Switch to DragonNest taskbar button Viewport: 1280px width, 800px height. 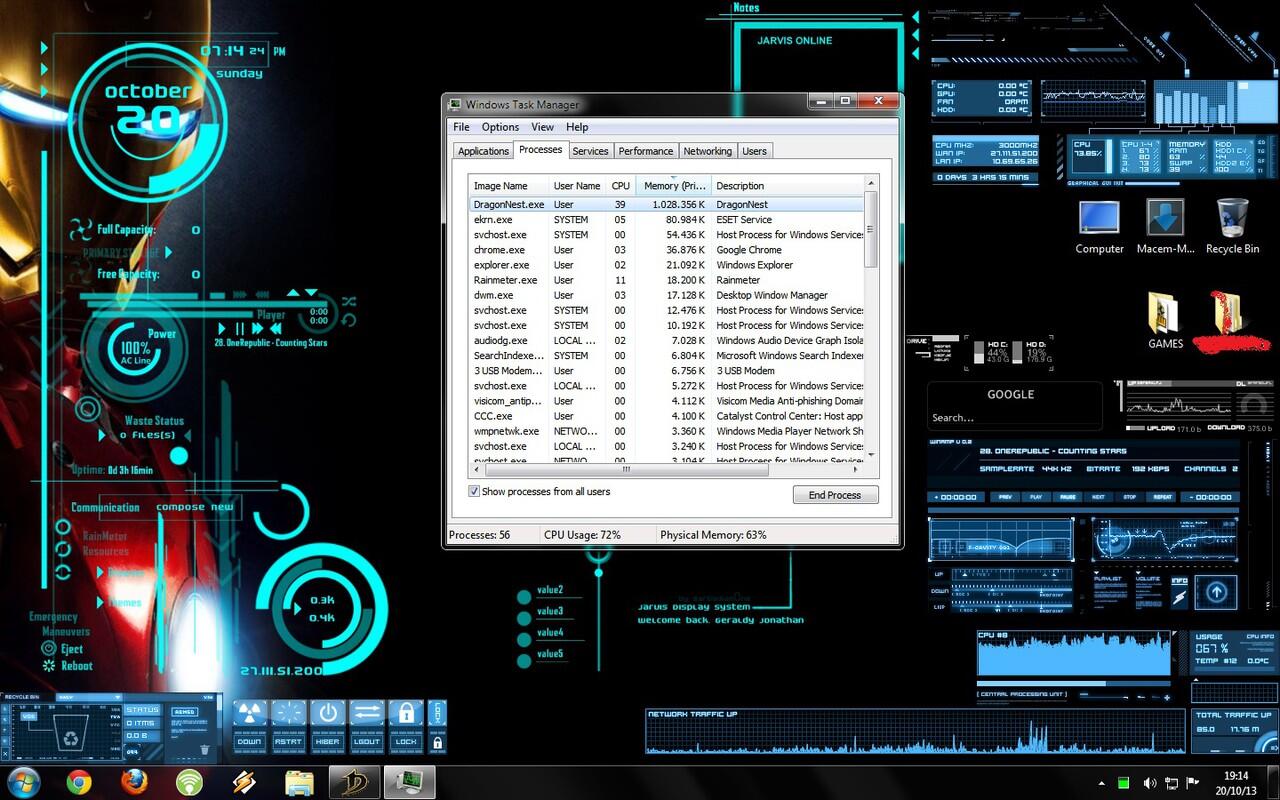coord(355,781)
